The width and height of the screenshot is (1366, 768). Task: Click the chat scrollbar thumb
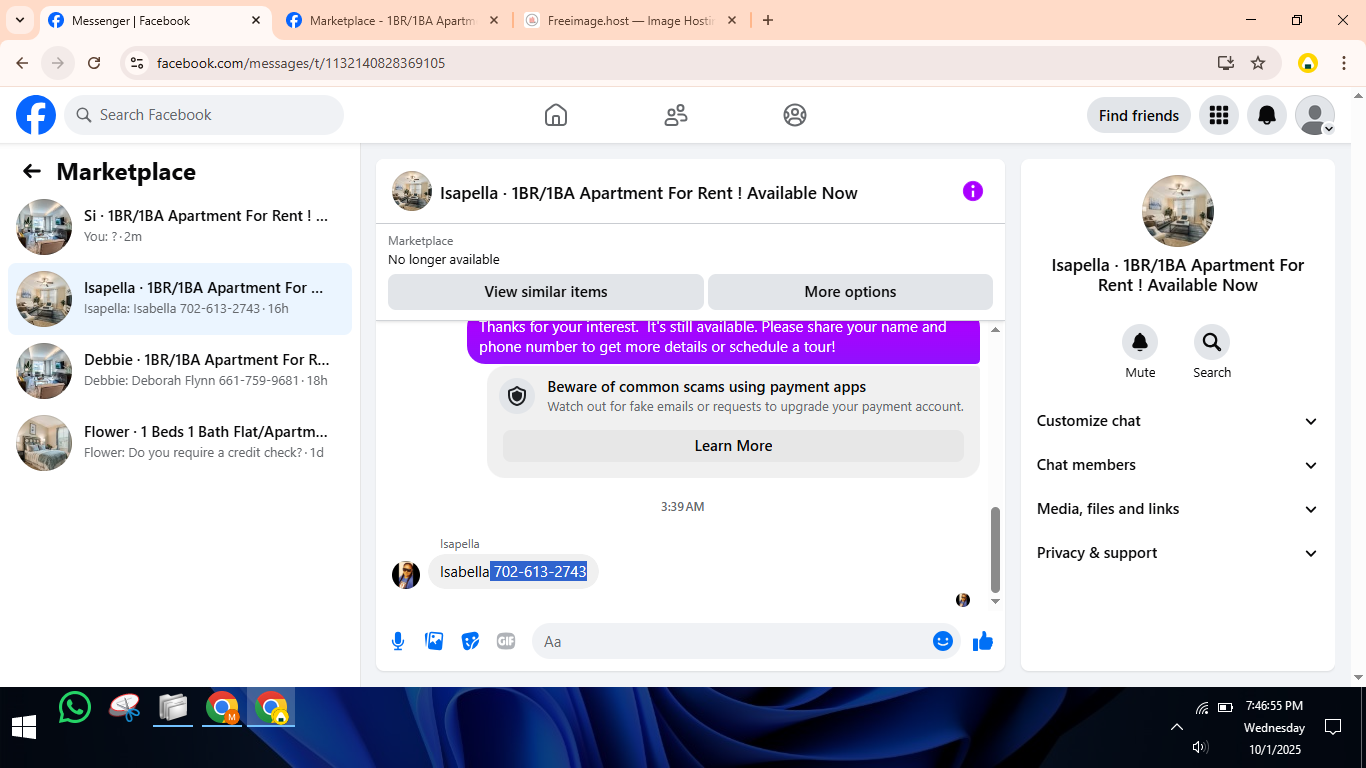pyautogui.click(x=994, y=549)
